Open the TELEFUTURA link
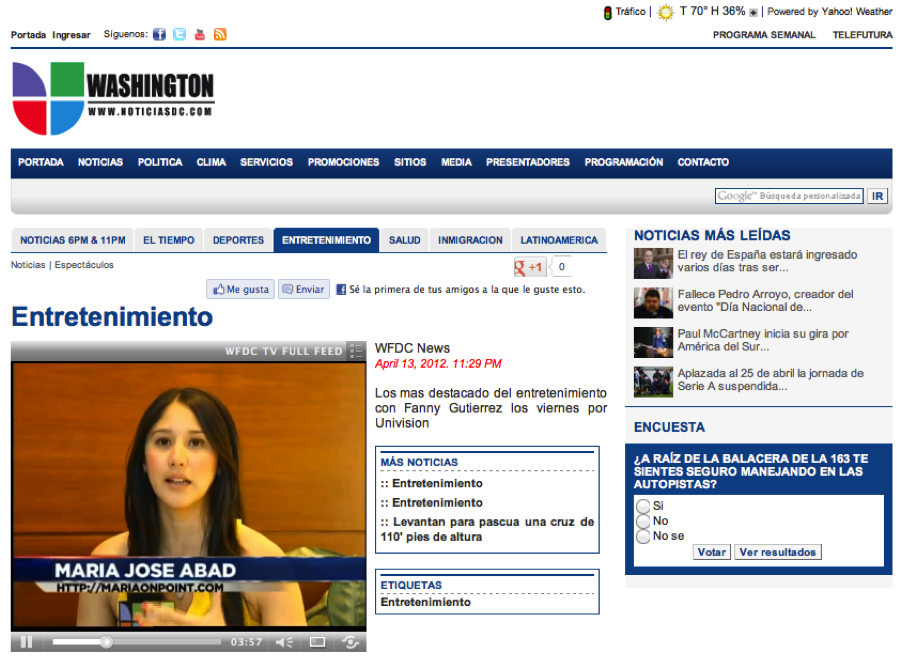Image resolution: width=902 pixels, height=659 pixels. click(x=862, y=35)
